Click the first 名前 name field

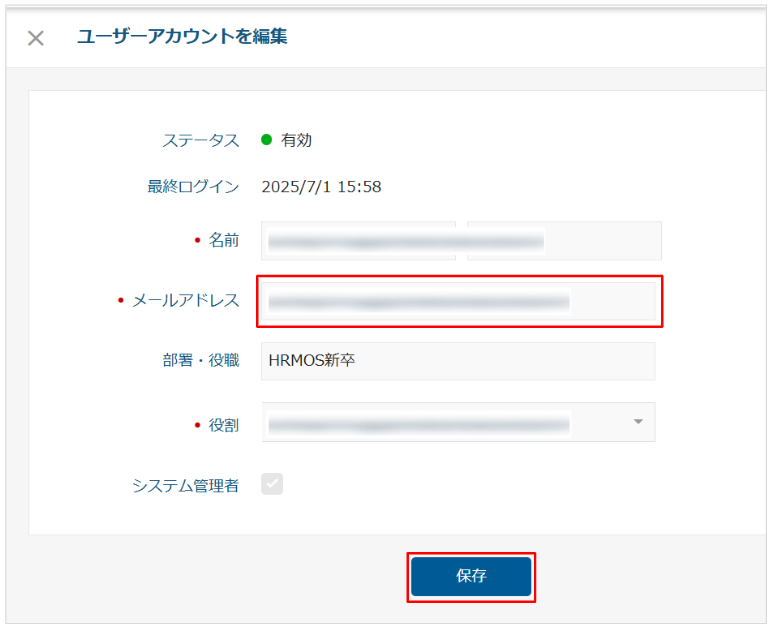pos(357,241)
